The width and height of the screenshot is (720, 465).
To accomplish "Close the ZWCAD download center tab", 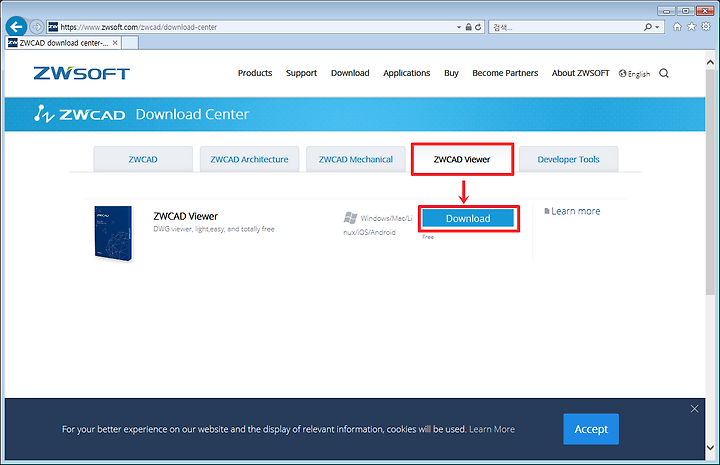I will 115,43.
